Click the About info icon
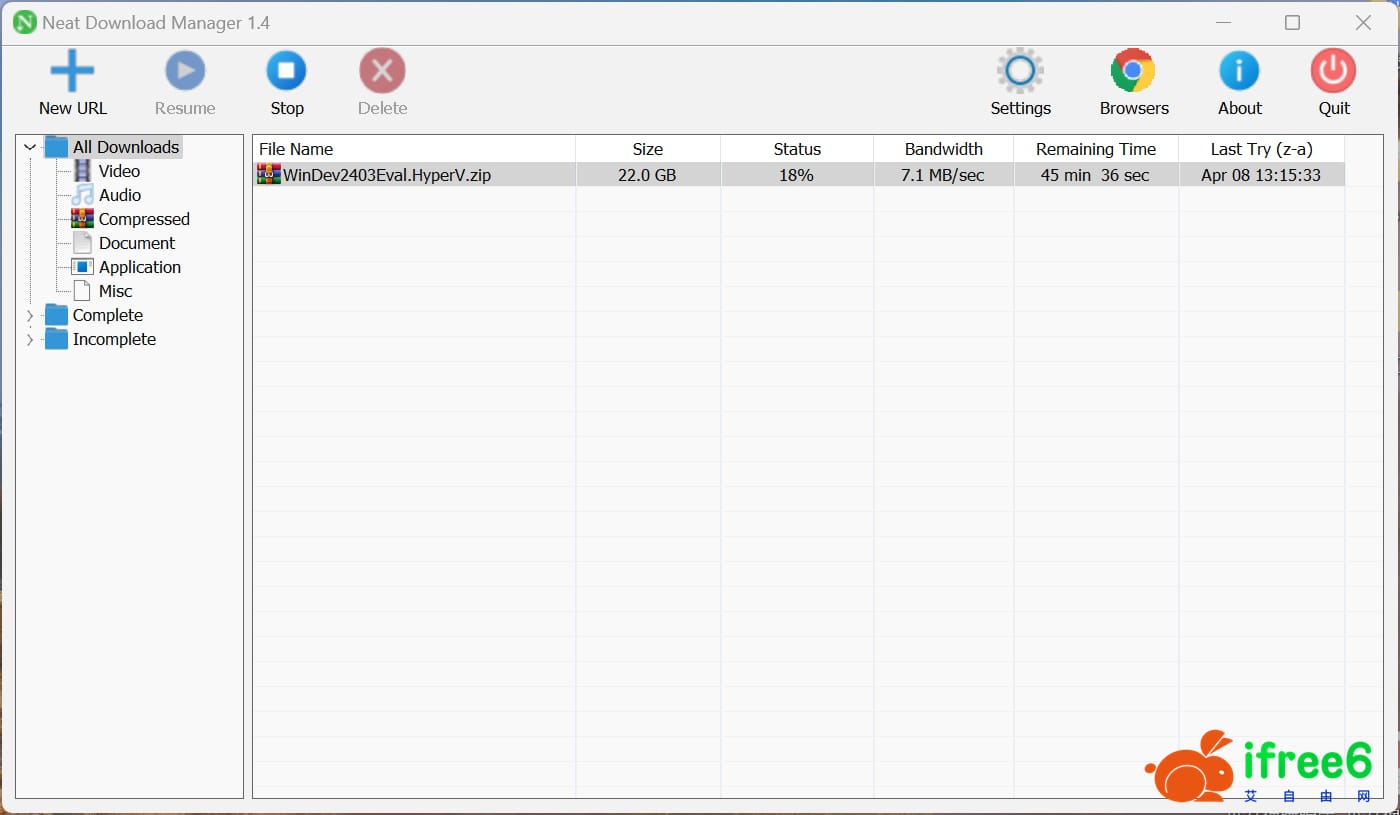The height and width of the screenshot is (815, 1400). (1239, 71)
